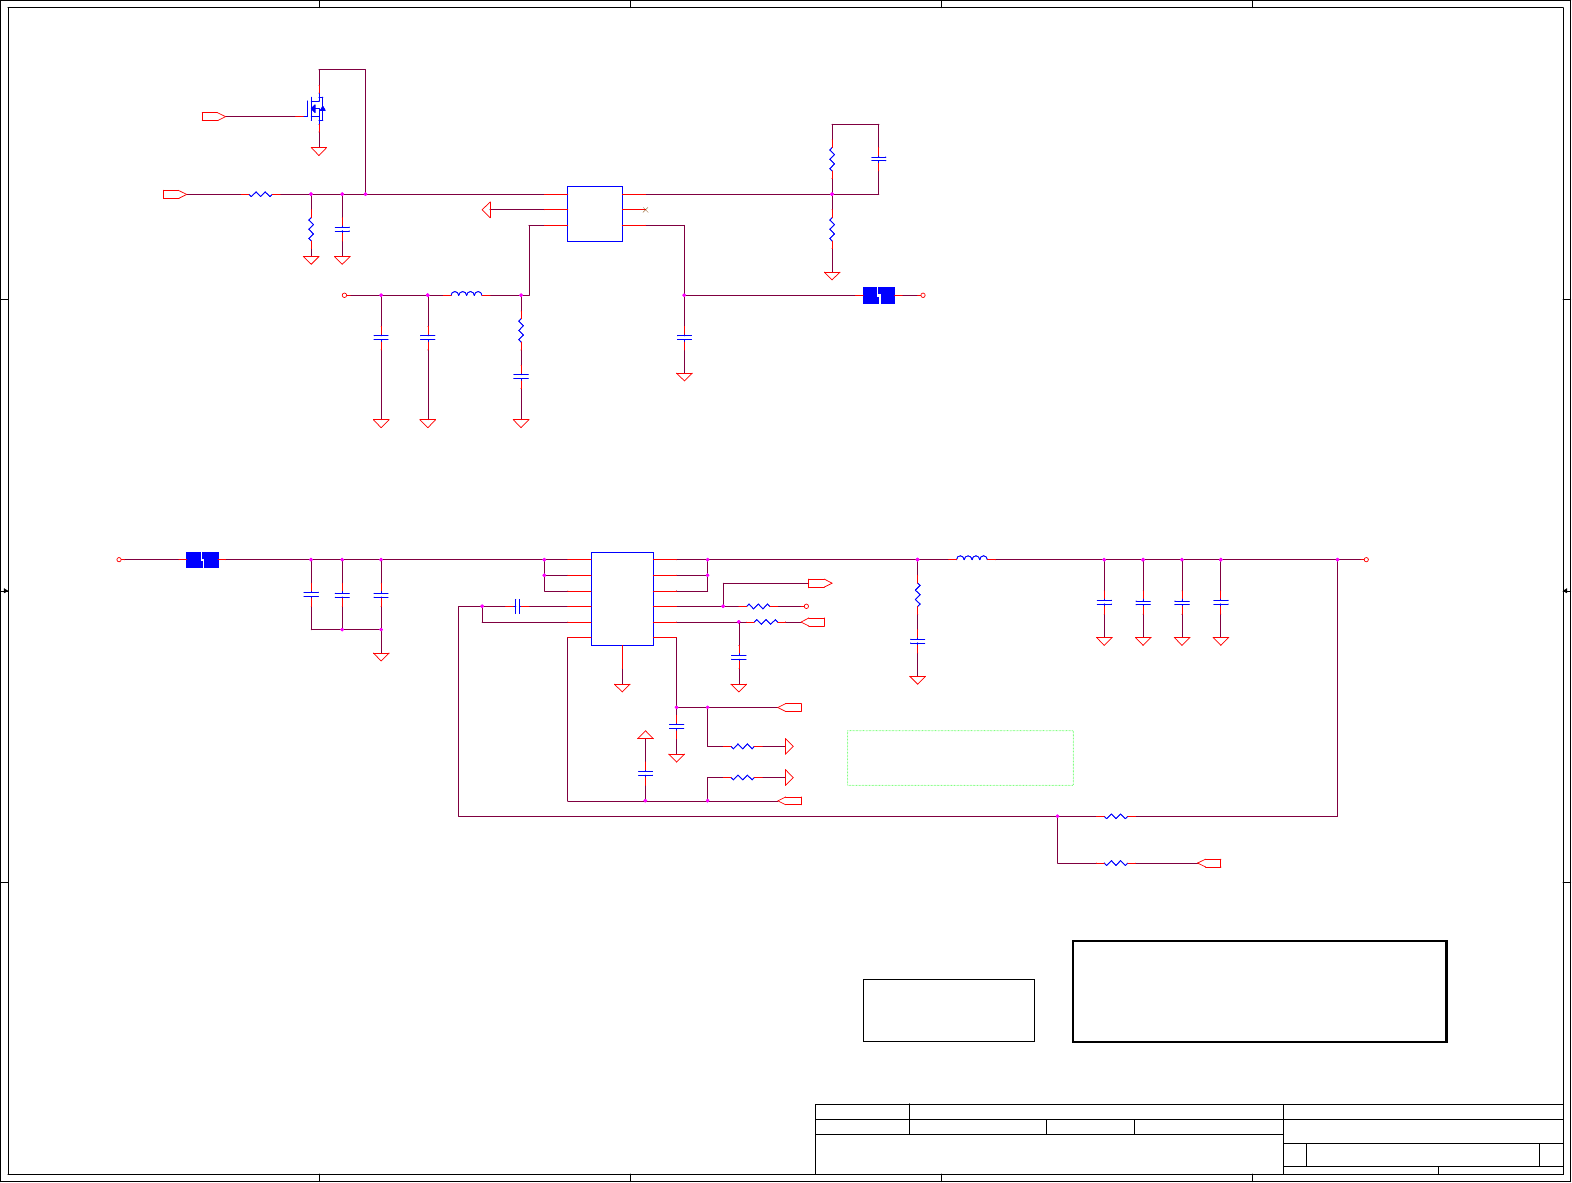Image resolution: width=1572 pixels, height=1183 pixels.
Task: Select the solid blue jumper on the upper circuit output
Action: pyautogui.click(x=879, y=296)
